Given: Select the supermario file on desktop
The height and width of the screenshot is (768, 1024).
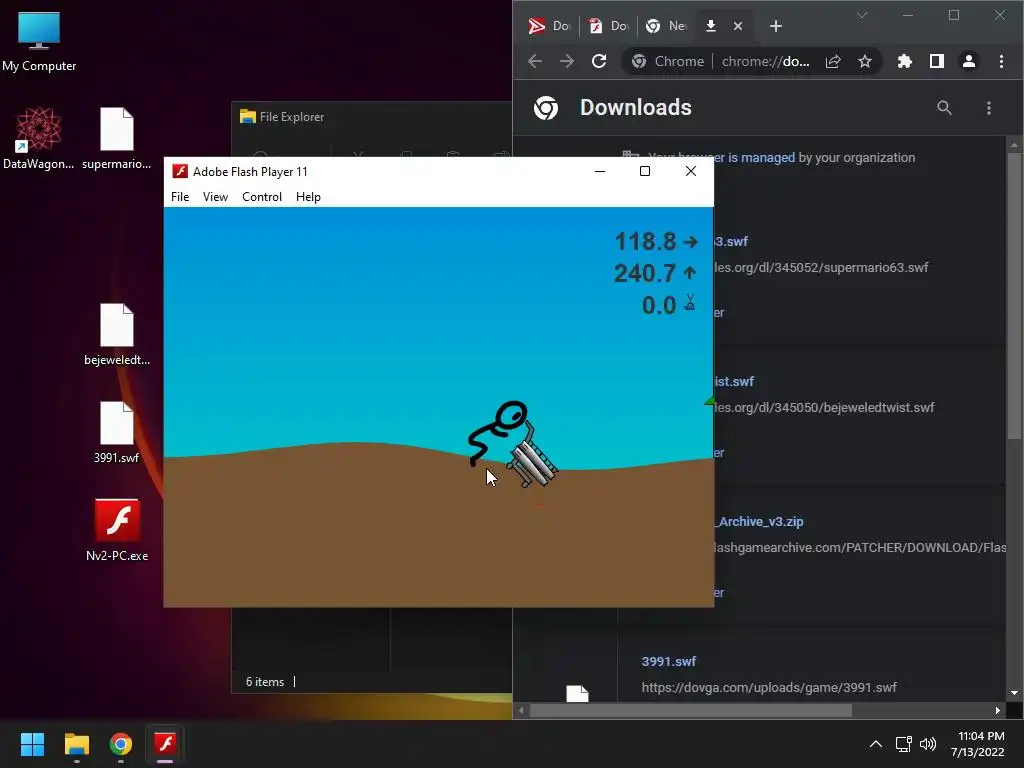Looking at the screenshot, I should pyautogui.click(x=117, y=138).
